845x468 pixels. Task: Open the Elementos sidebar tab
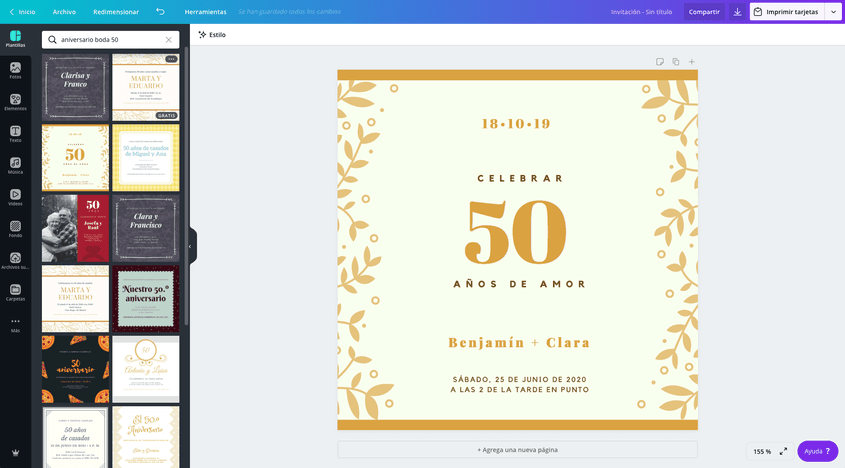15,102
